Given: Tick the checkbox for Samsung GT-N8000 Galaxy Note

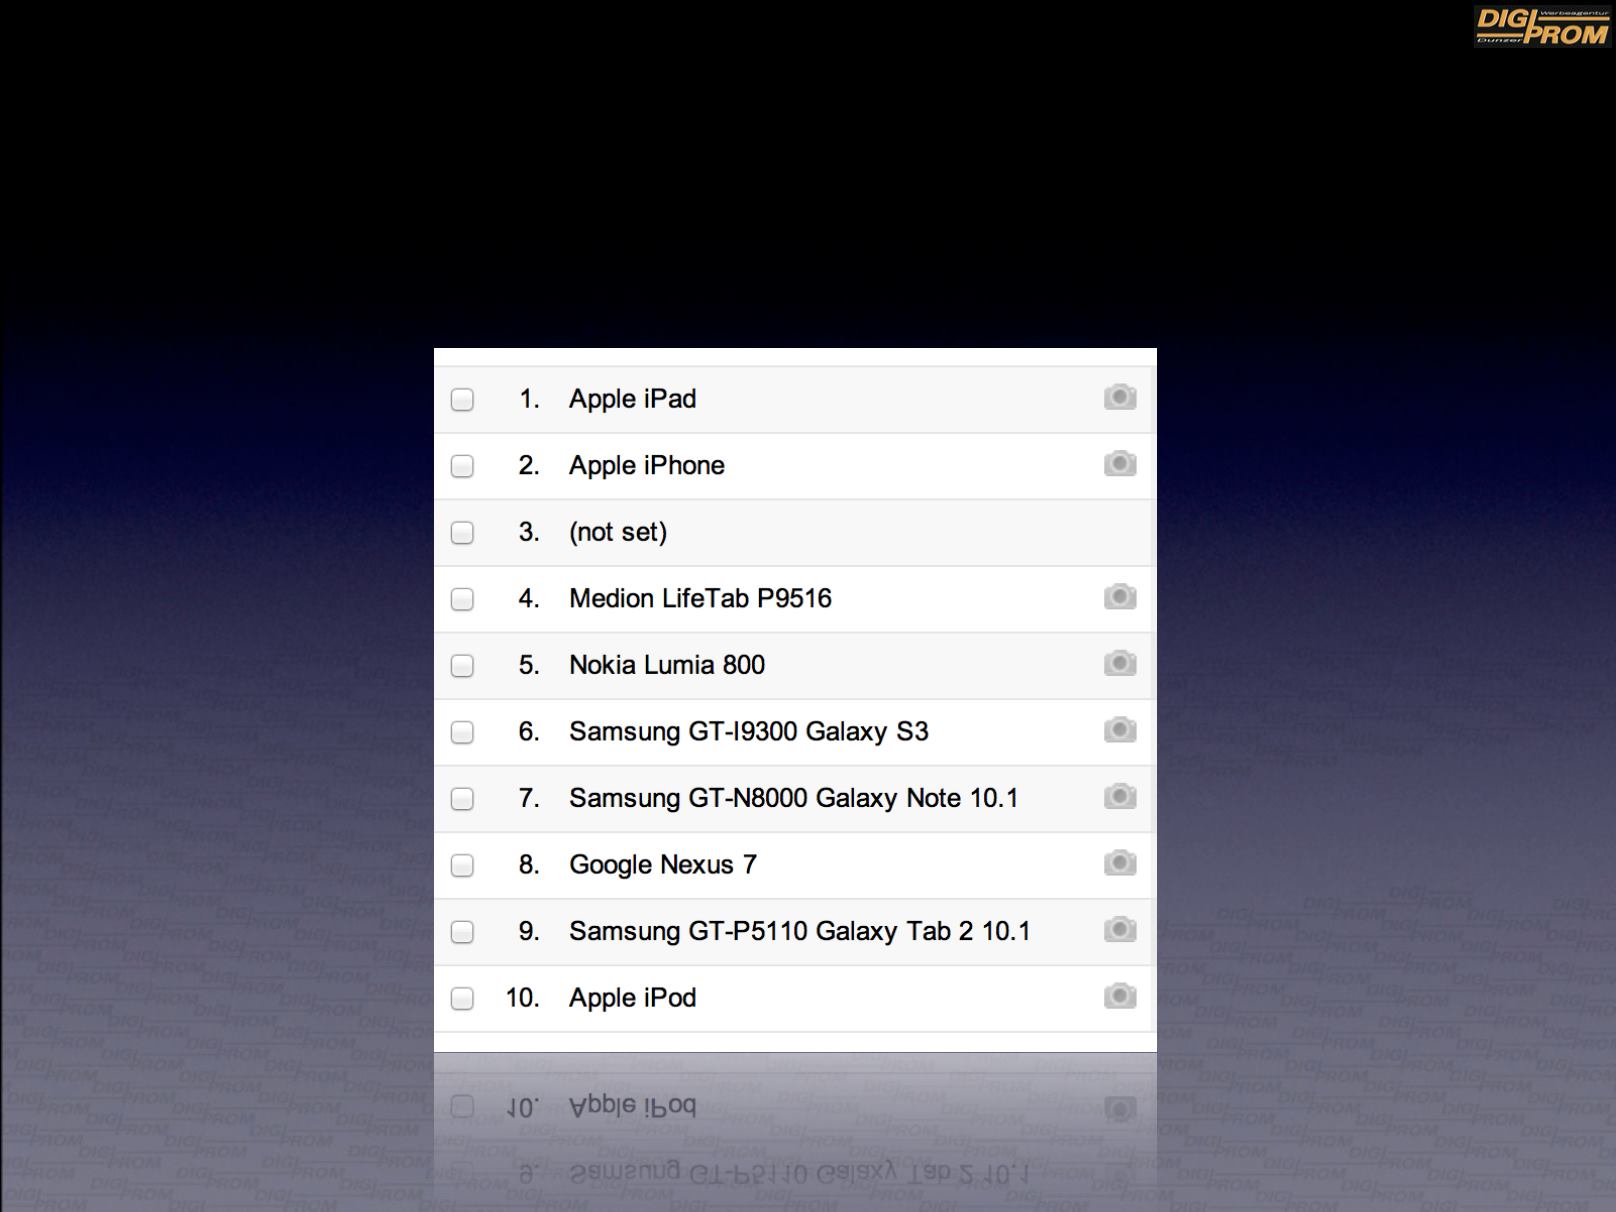Looking at the screenshot, I should coord(462,799).
